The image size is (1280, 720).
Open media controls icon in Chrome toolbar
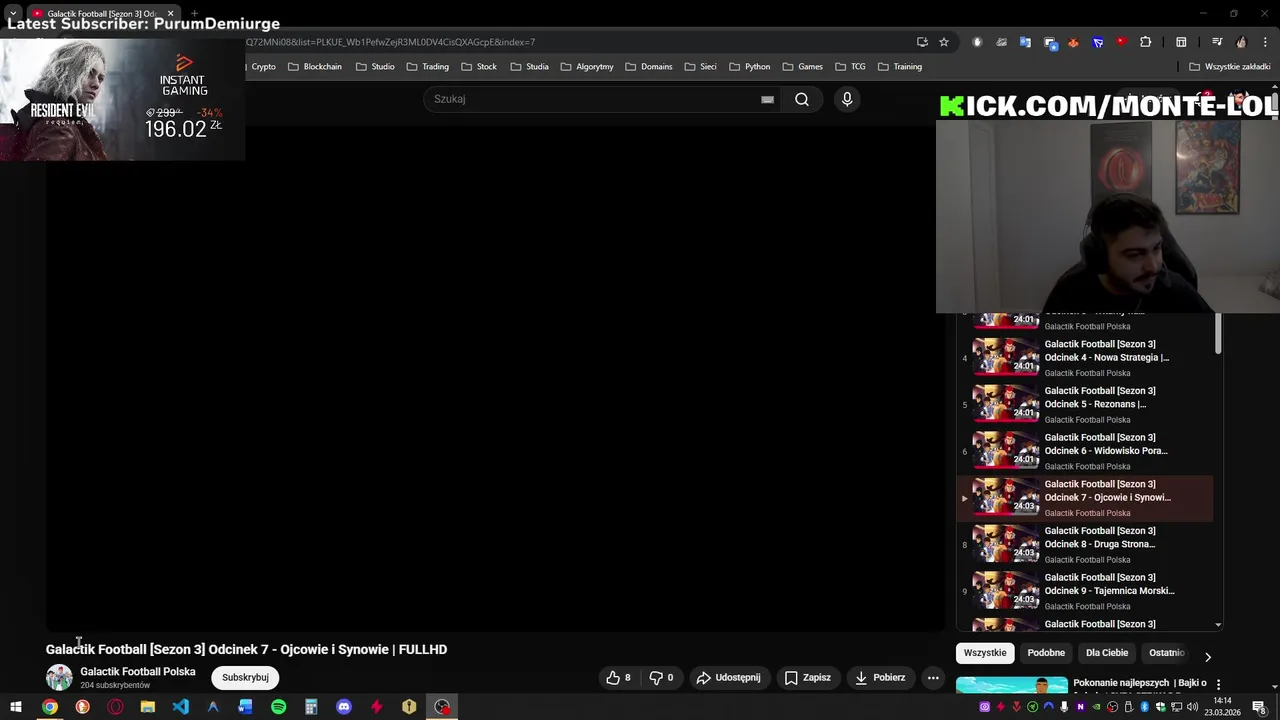click(x=1217, y=42)
